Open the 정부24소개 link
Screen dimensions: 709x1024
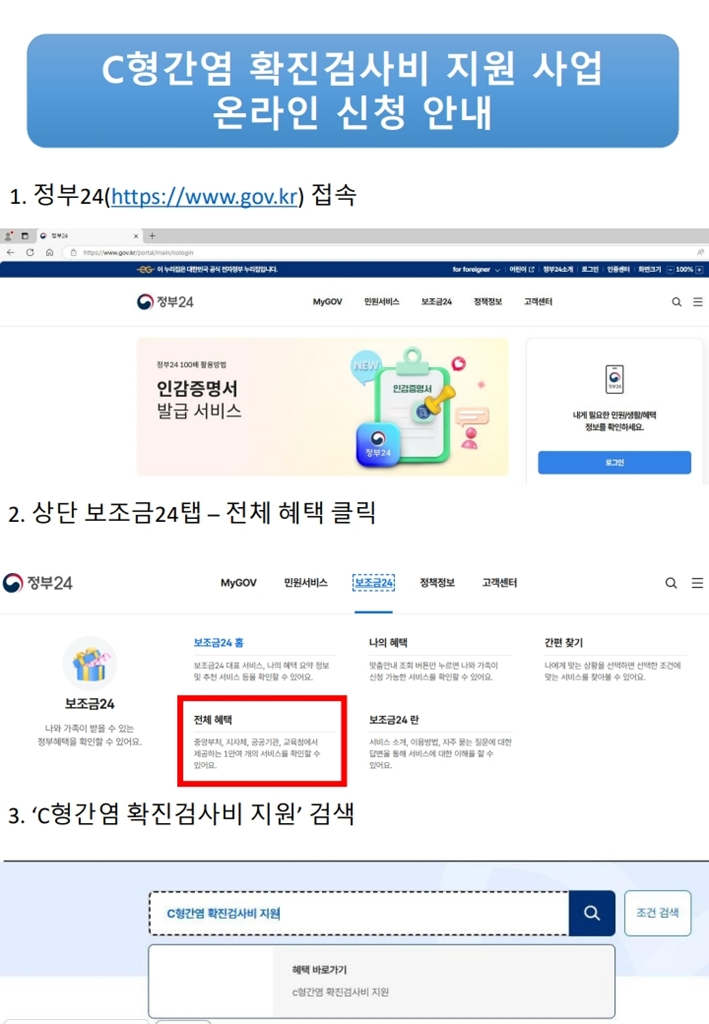click(x=558, y=269)
